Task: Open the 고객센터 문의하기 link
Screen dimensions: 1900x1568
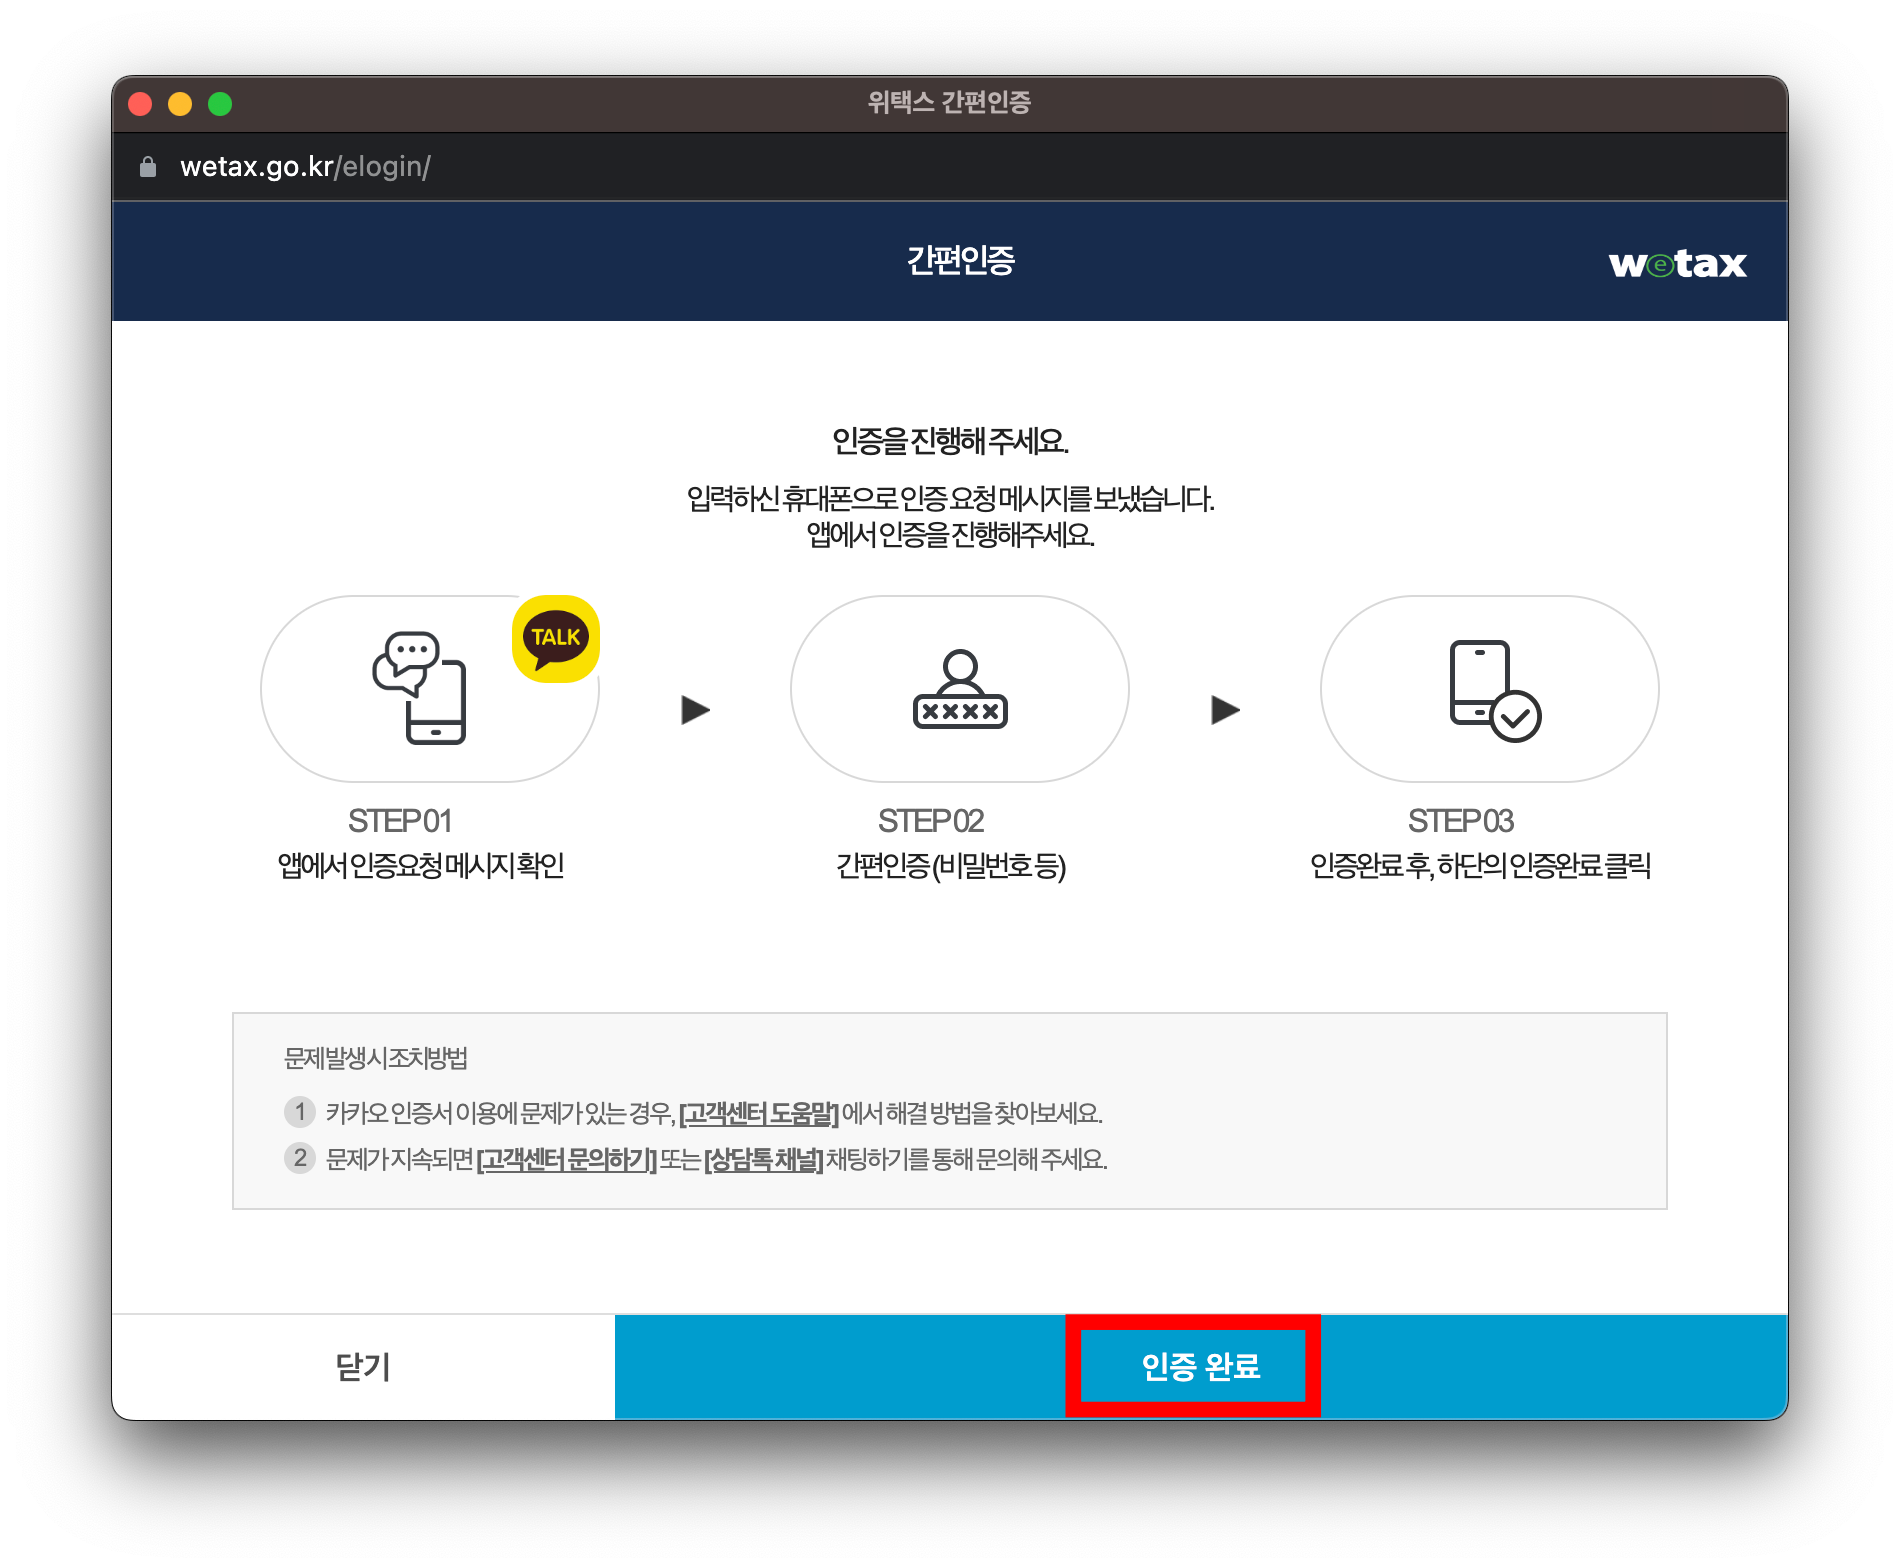Action: (x=565, y=1159)
